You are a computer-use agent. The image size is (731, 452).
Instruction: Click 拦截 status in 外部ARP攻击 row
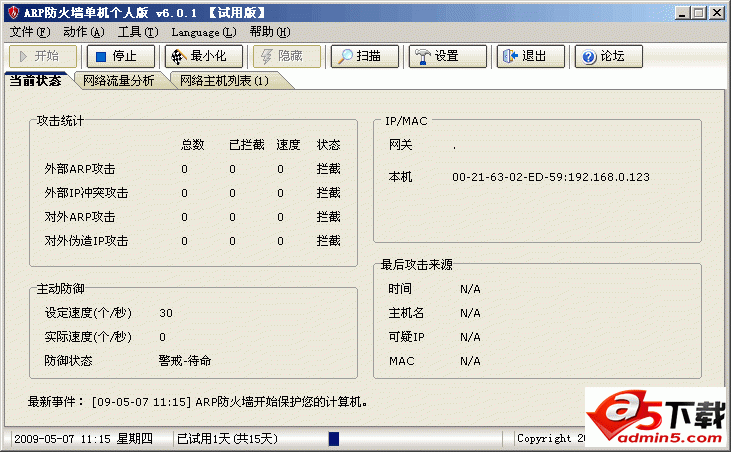(x=329, y=169)
